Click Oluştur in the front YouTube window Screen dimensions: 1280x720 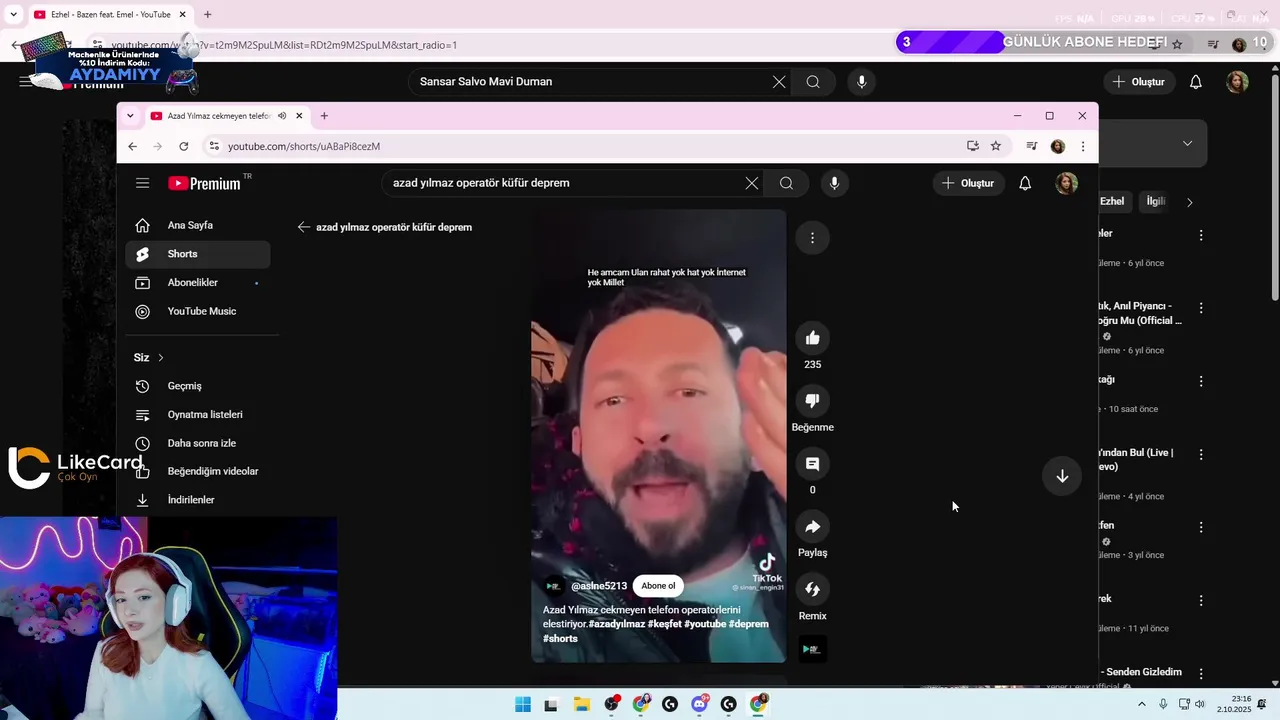(969, 183)
